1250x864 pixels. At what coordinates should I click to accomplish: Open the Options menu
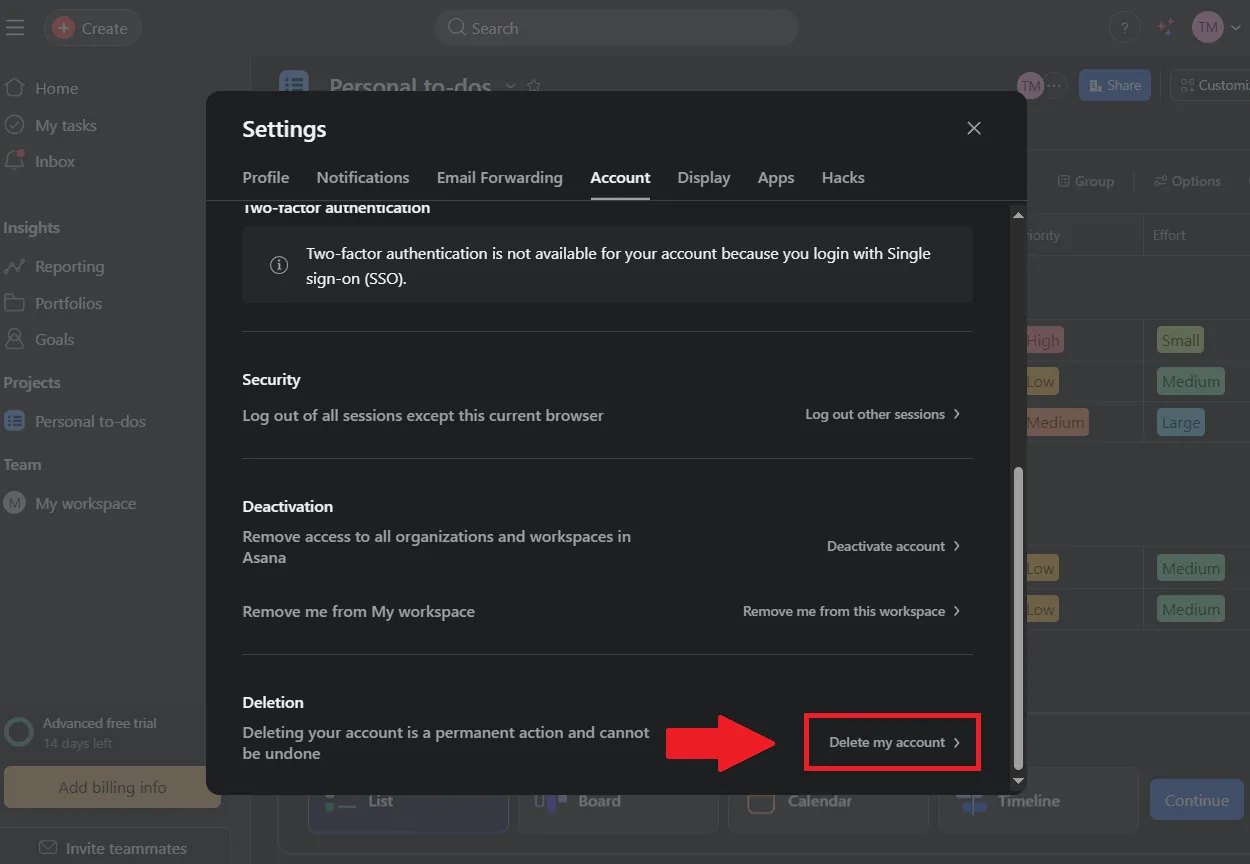pos(1187,181)
